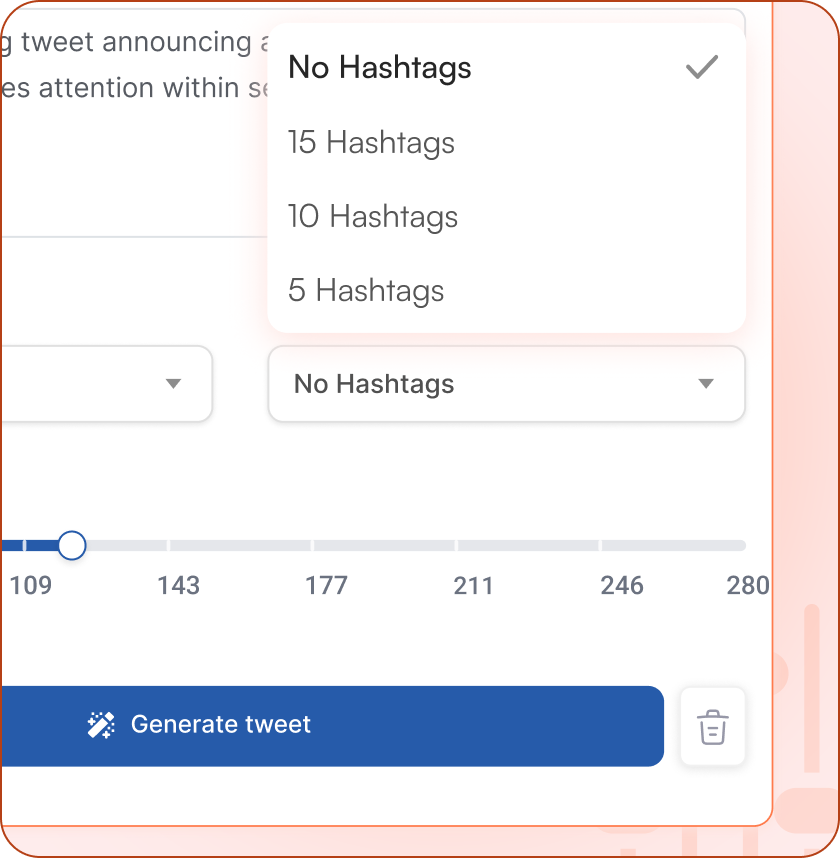Click the magic wand icon on Generate tweet
Screen dimensions: 840x858
[x=101, y=725]
